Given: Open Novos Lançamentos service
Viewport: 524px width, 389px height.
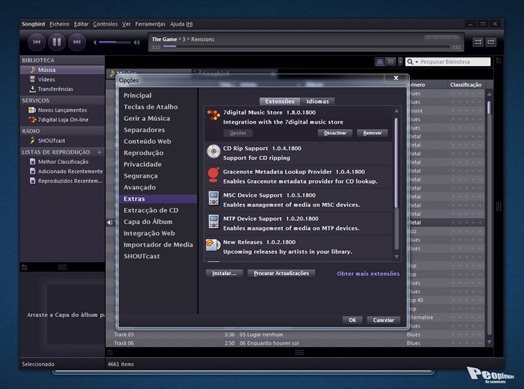Looking at the screenshot, I should coord(62,110).
